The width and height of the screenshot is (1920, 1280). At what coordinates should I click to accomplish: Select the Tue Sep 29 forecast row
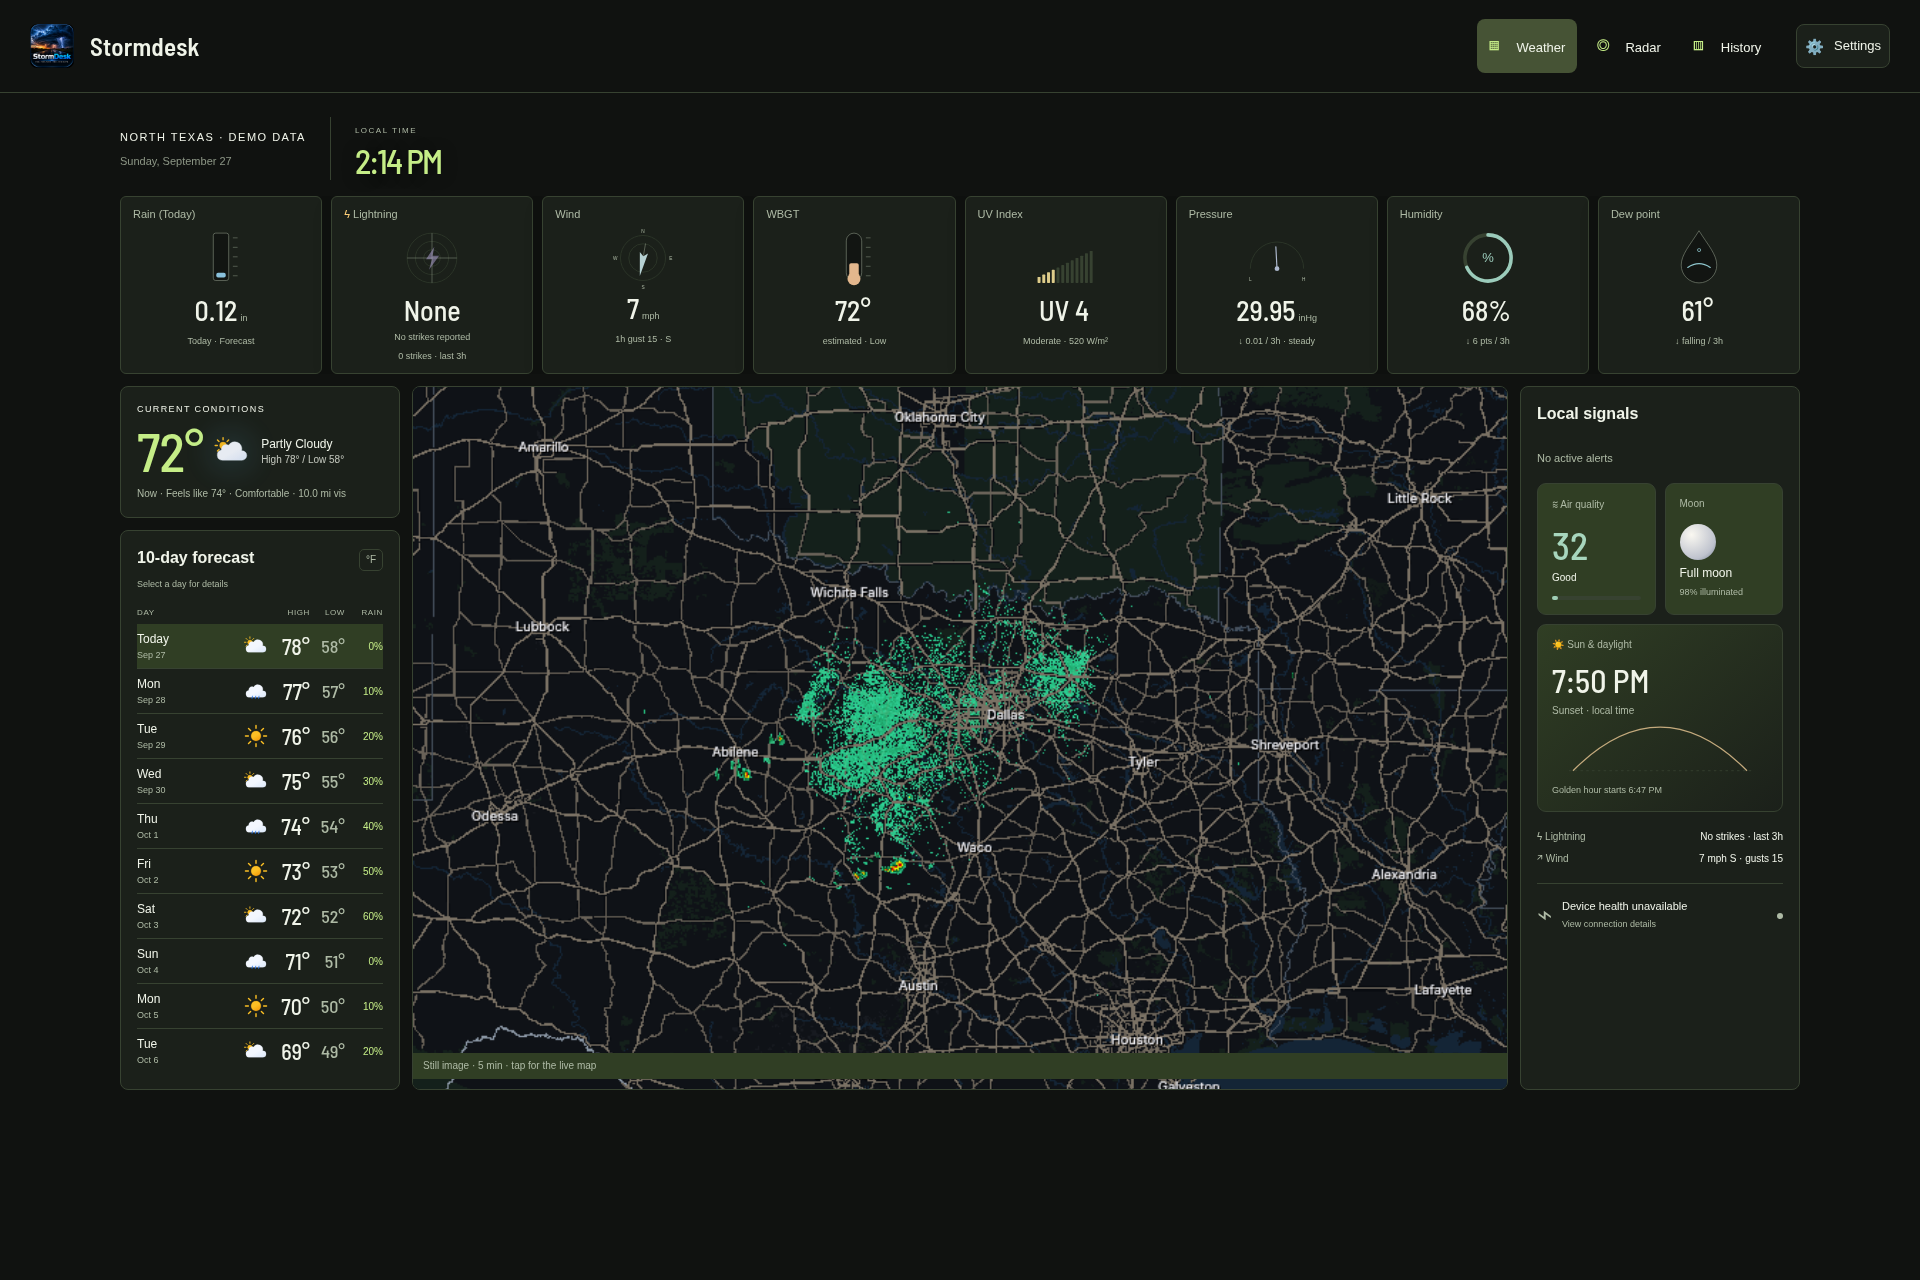pos(260,736)
